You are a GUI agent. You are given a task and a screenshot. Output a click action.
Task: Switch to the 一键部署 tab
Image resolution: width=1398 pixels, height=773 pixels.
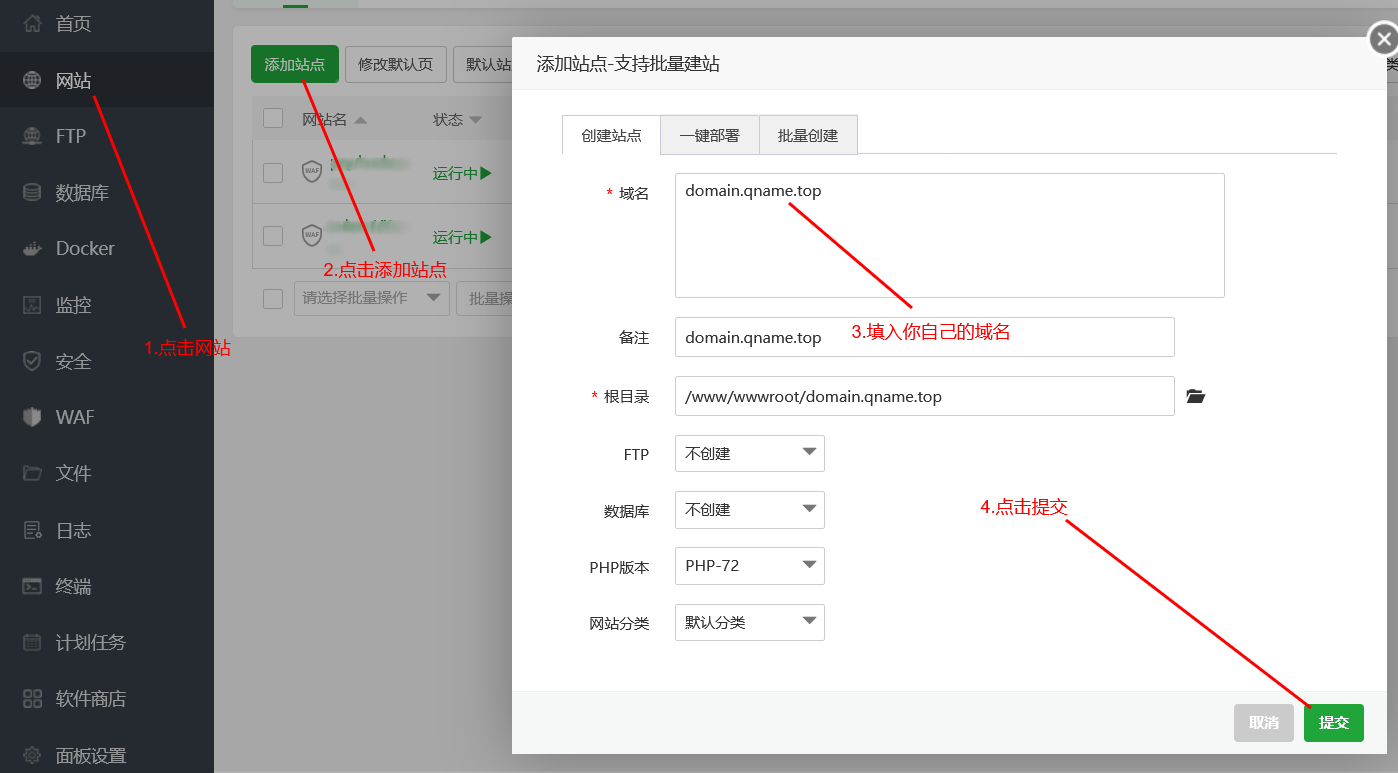(709, 136)
